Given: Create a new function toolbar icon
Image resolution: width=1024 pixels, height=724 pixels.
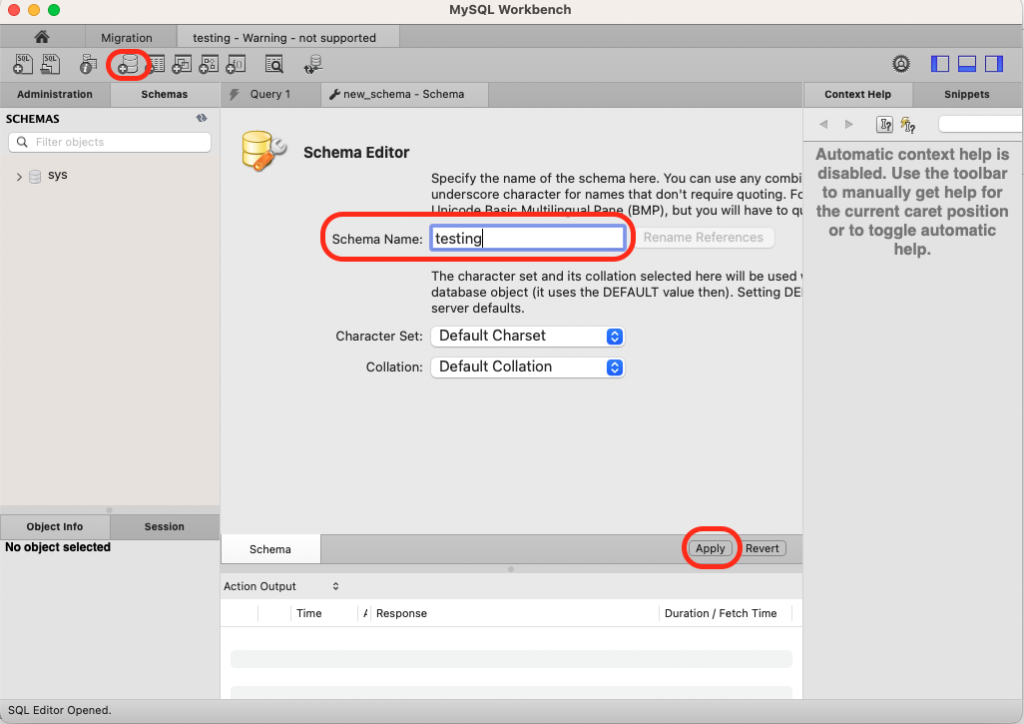Looking at the screenshot, I should click(236, 65).
